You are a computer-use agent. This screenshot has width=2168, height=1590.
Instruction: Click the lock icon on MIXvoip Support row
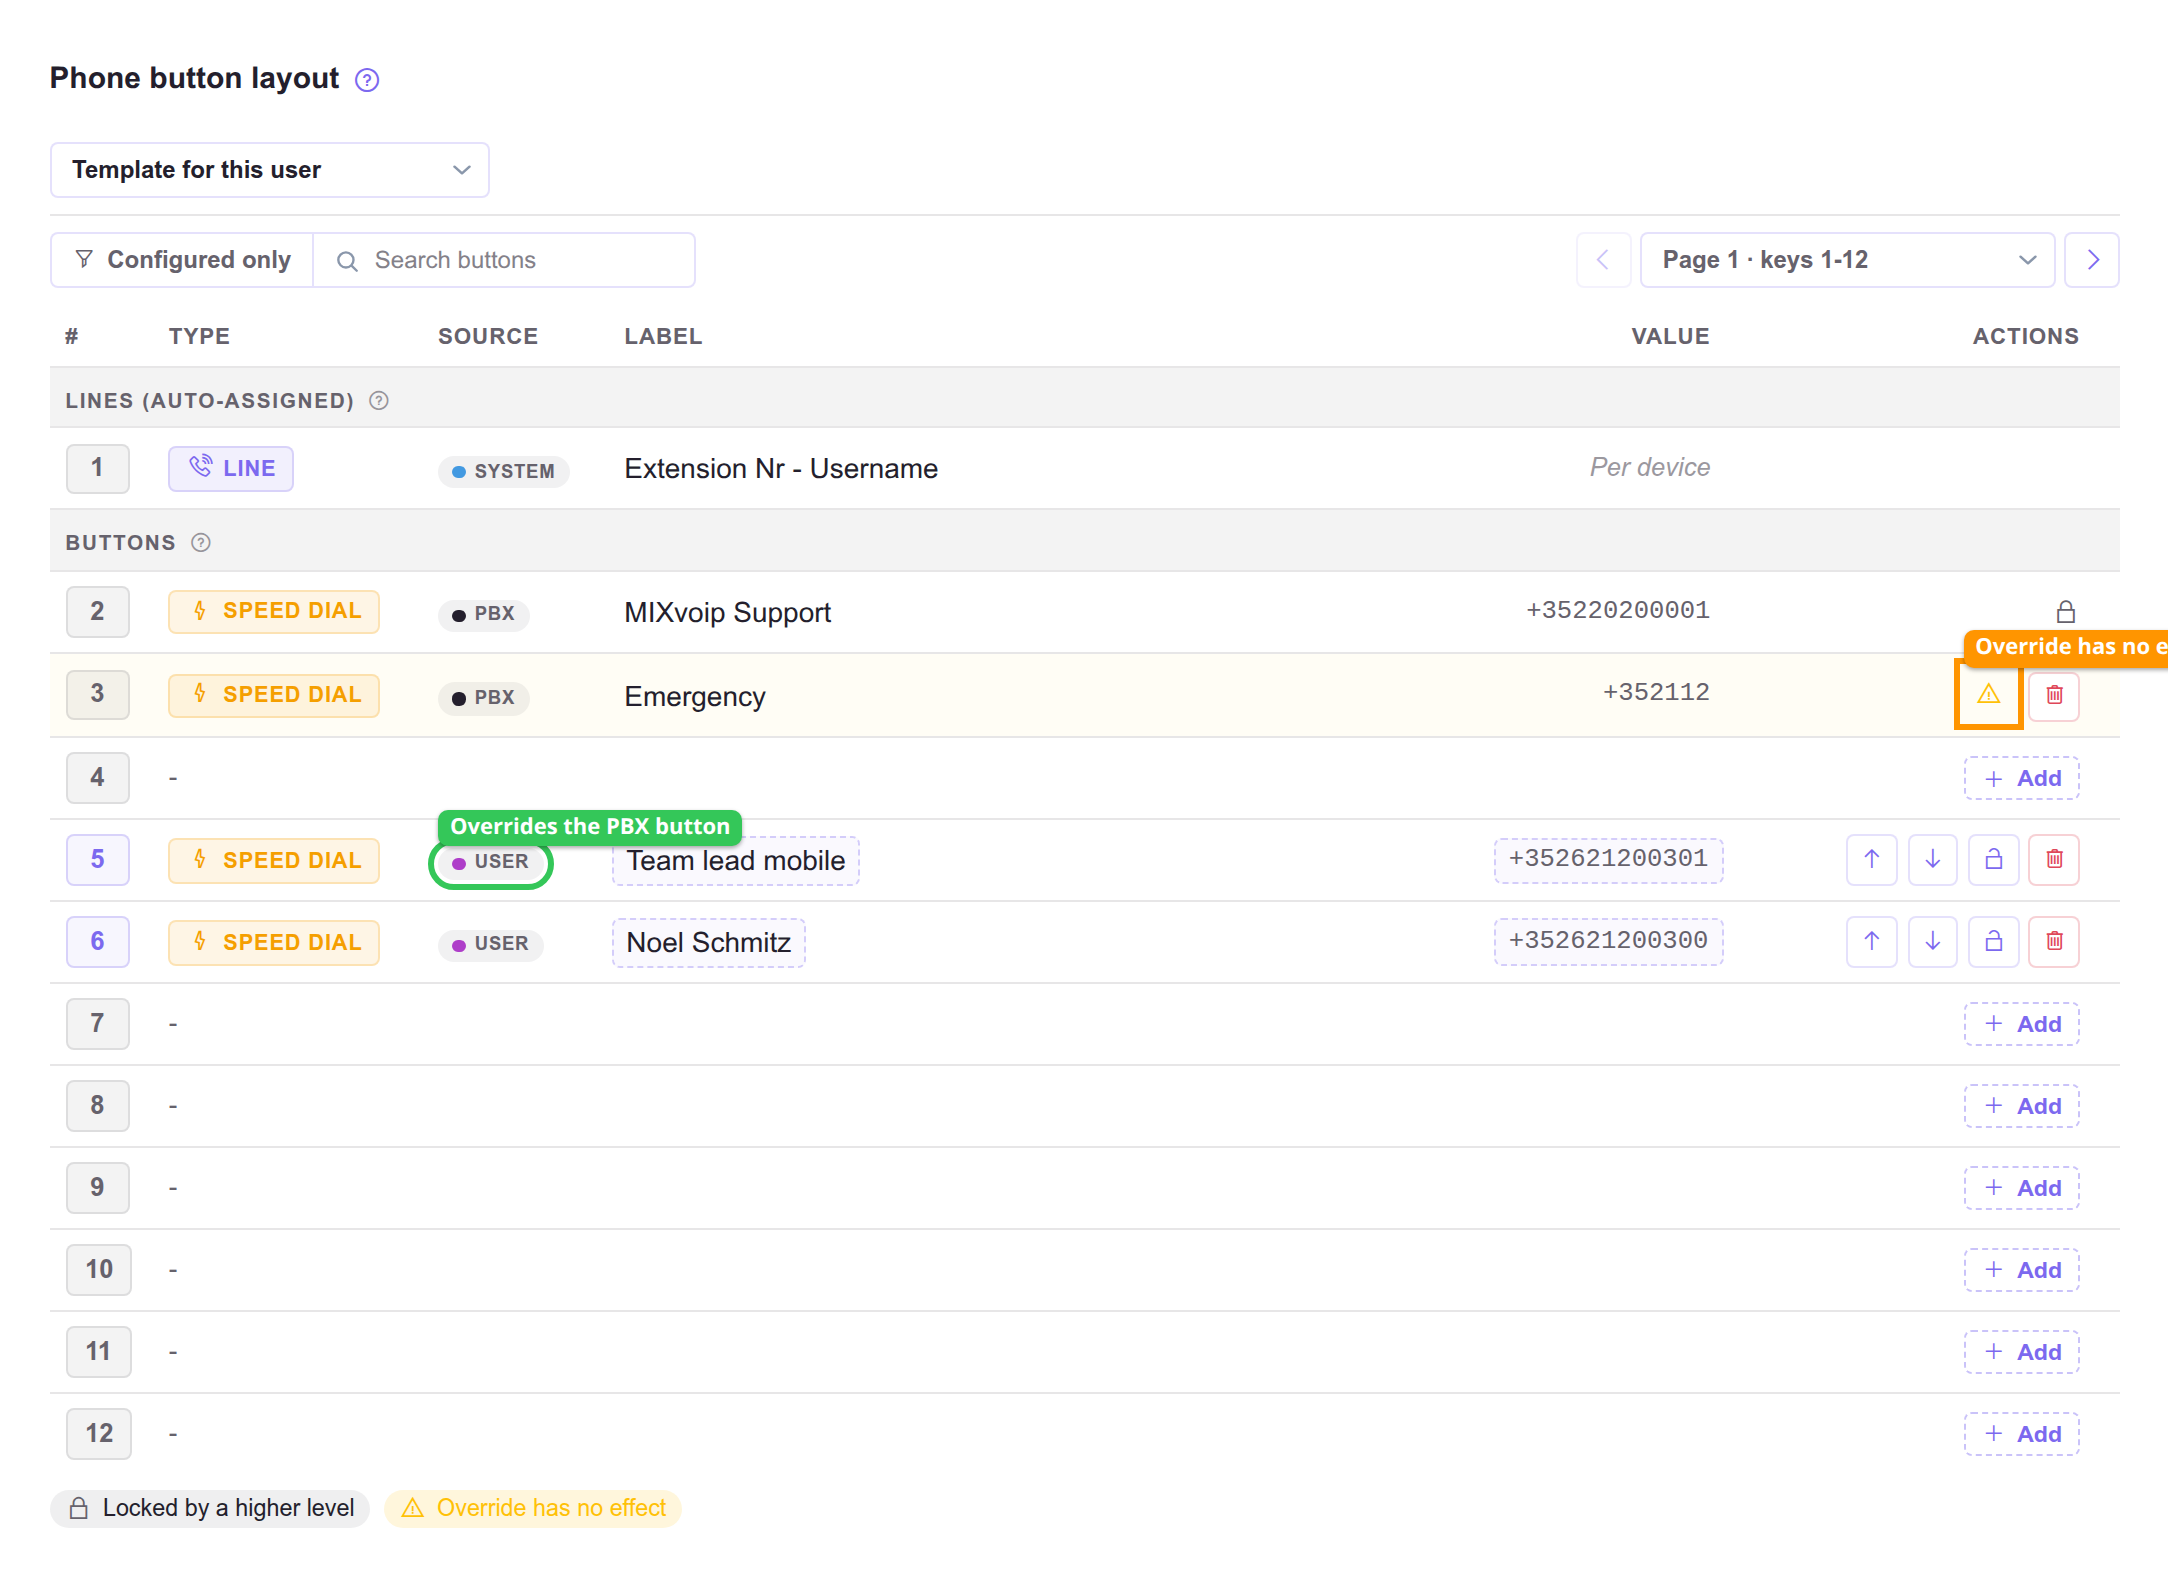click(2066, 612)
